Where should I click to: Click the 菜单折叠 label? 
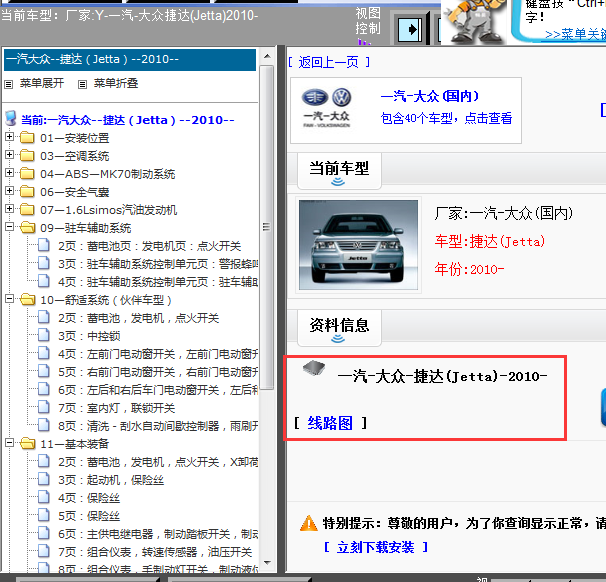[116, 83]
